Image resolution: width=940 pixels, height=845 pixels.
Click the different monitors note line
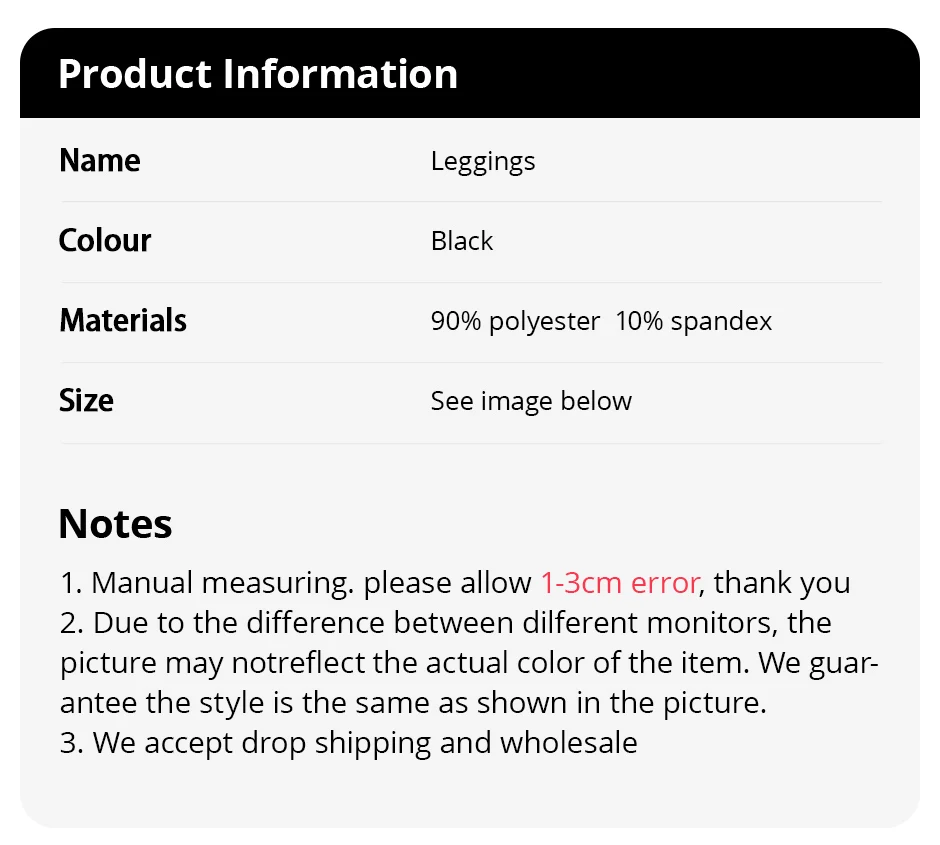coord(445,623)
